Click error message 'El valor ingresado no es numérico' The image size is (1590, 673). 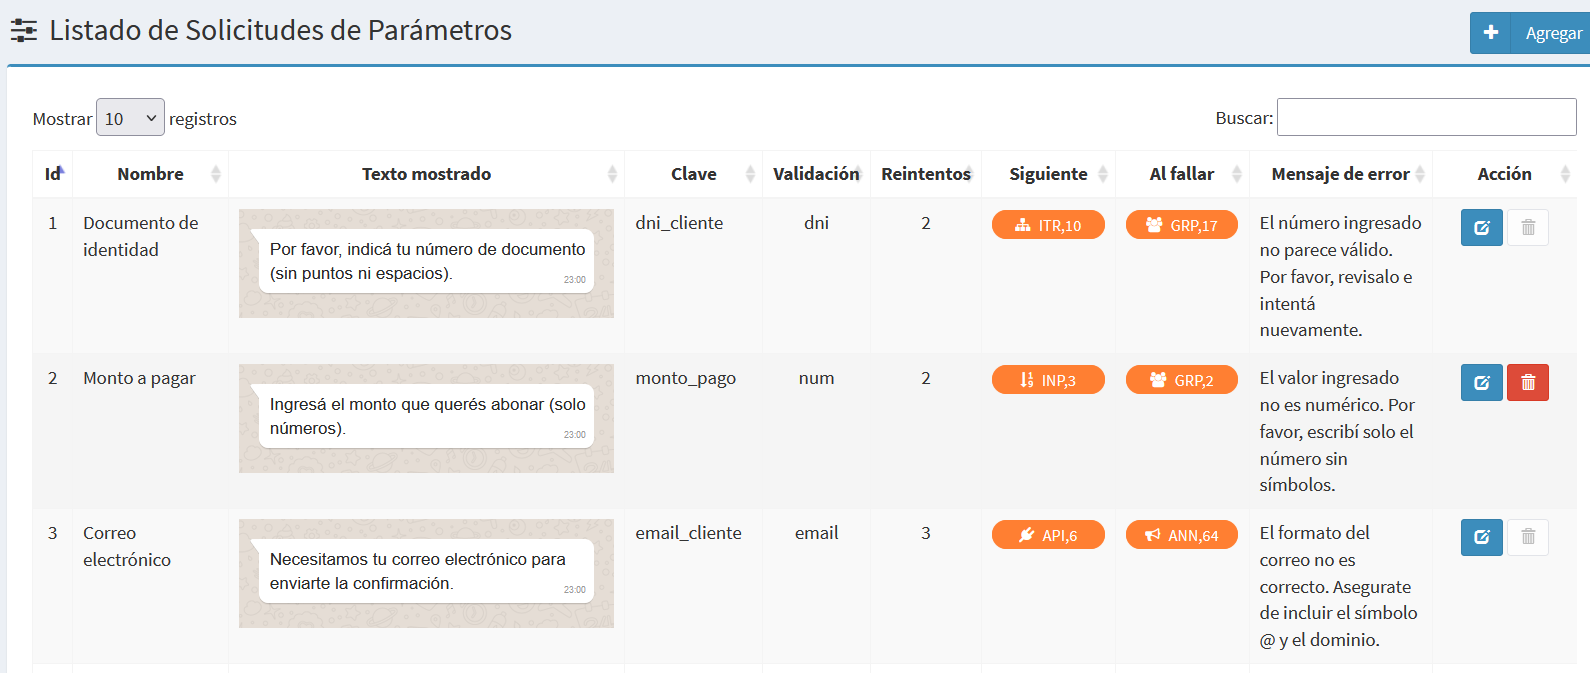pos(1337,431)
